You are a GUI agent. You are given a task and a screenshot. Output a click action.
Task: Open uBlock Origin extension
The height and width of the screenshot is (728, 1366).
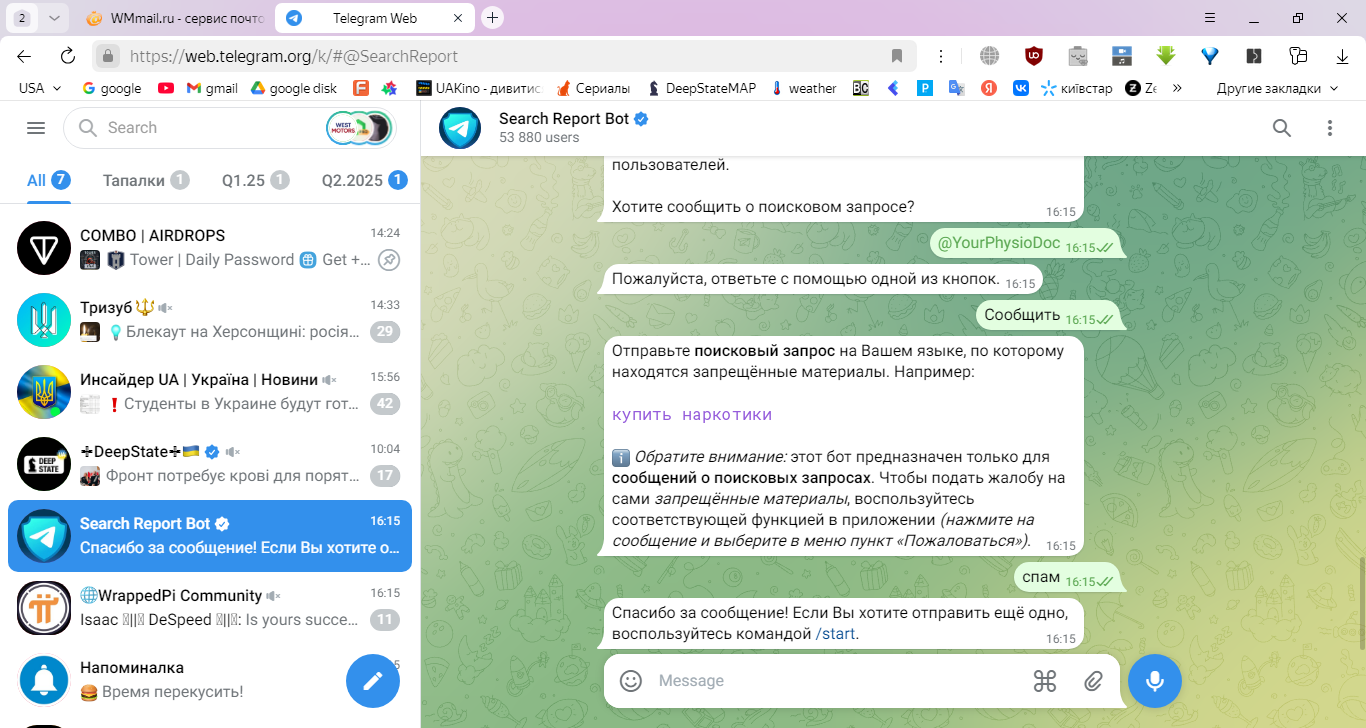[1034, 56]
